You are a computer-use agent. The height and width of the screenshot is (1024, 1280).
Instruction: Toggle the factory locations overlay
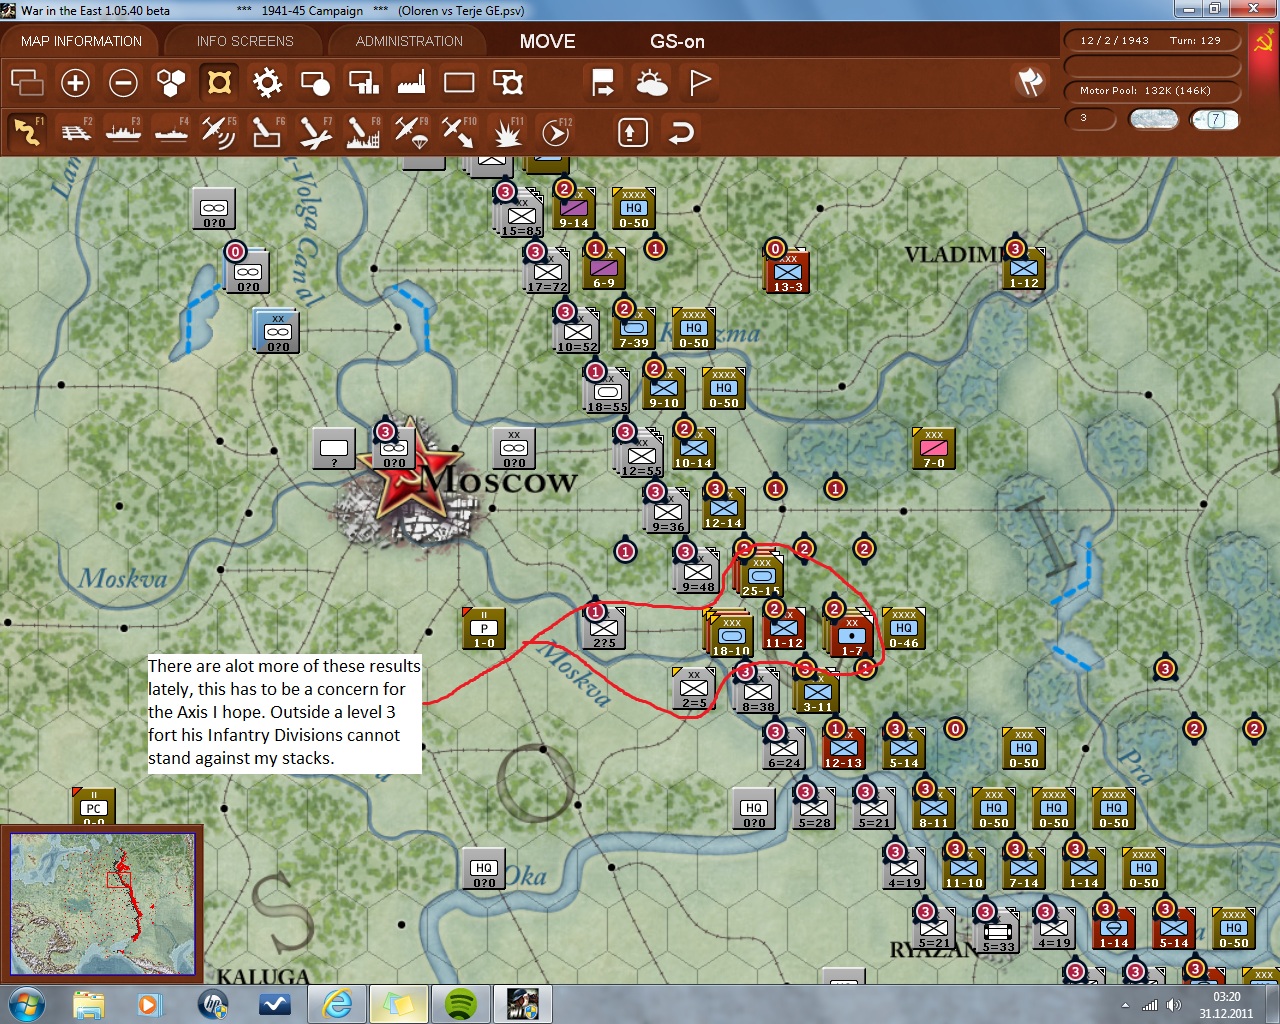pos(411,82)
